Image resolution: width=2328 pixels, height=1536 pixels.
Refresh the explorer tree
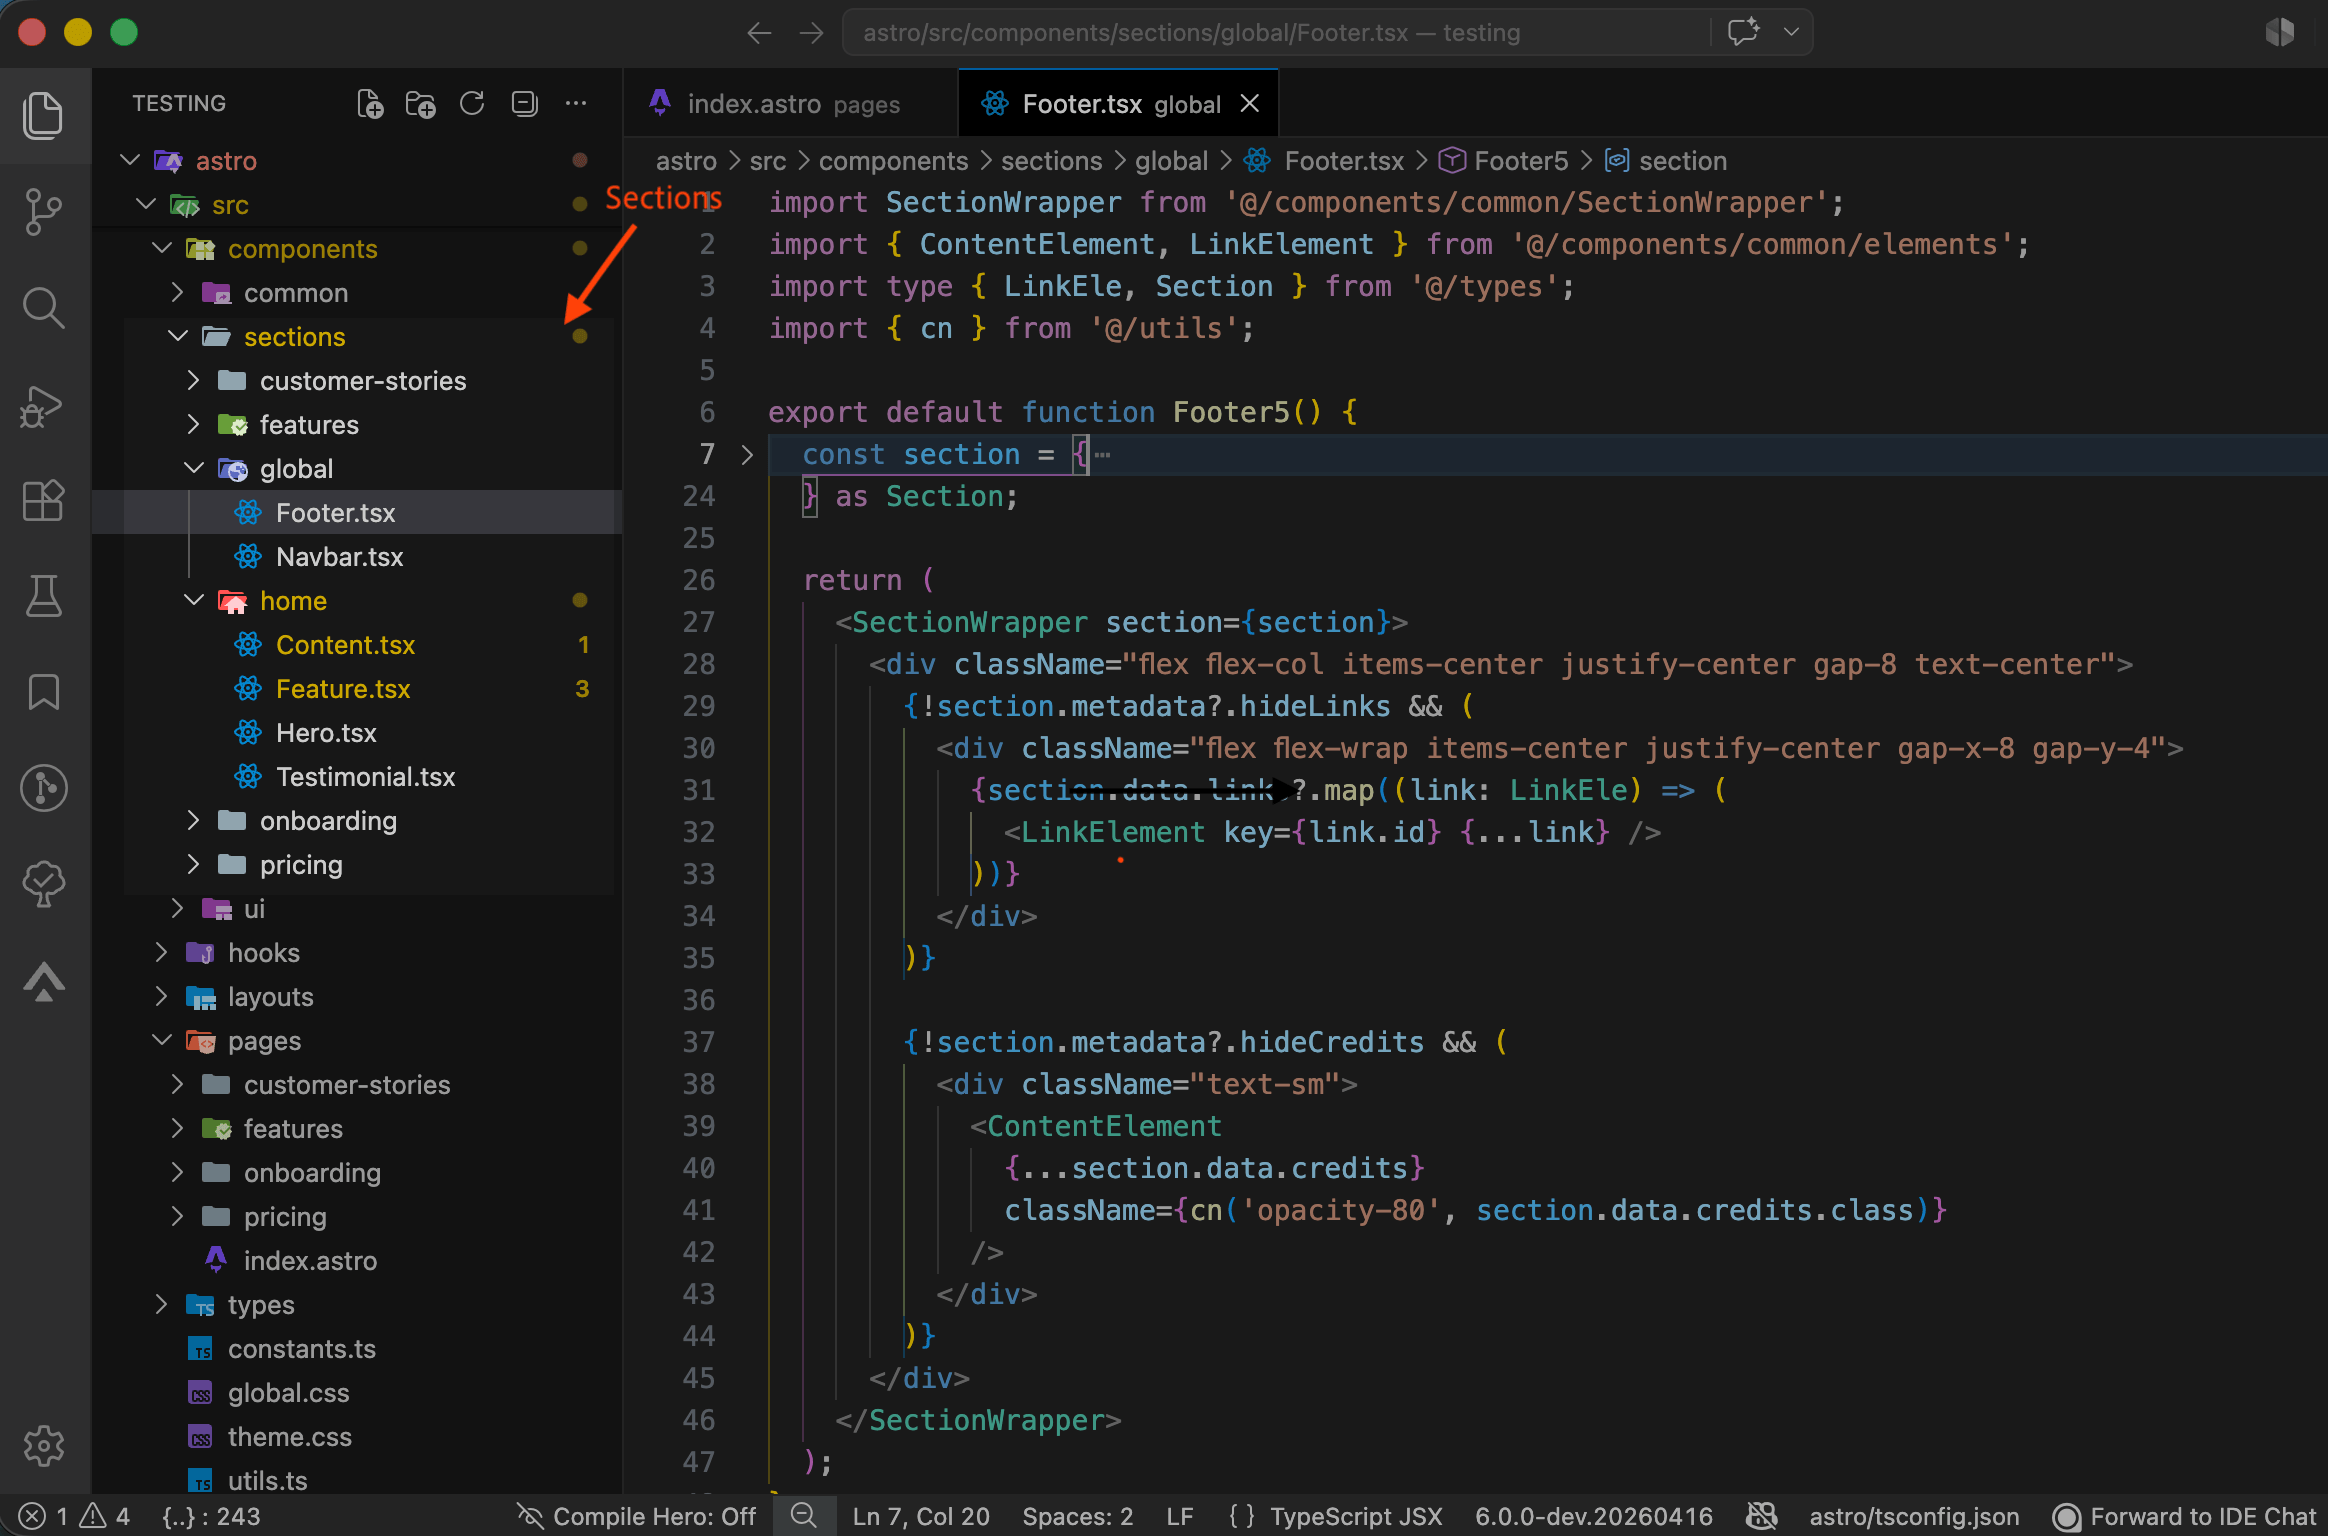pyautogui.click(x=472, y=103)
